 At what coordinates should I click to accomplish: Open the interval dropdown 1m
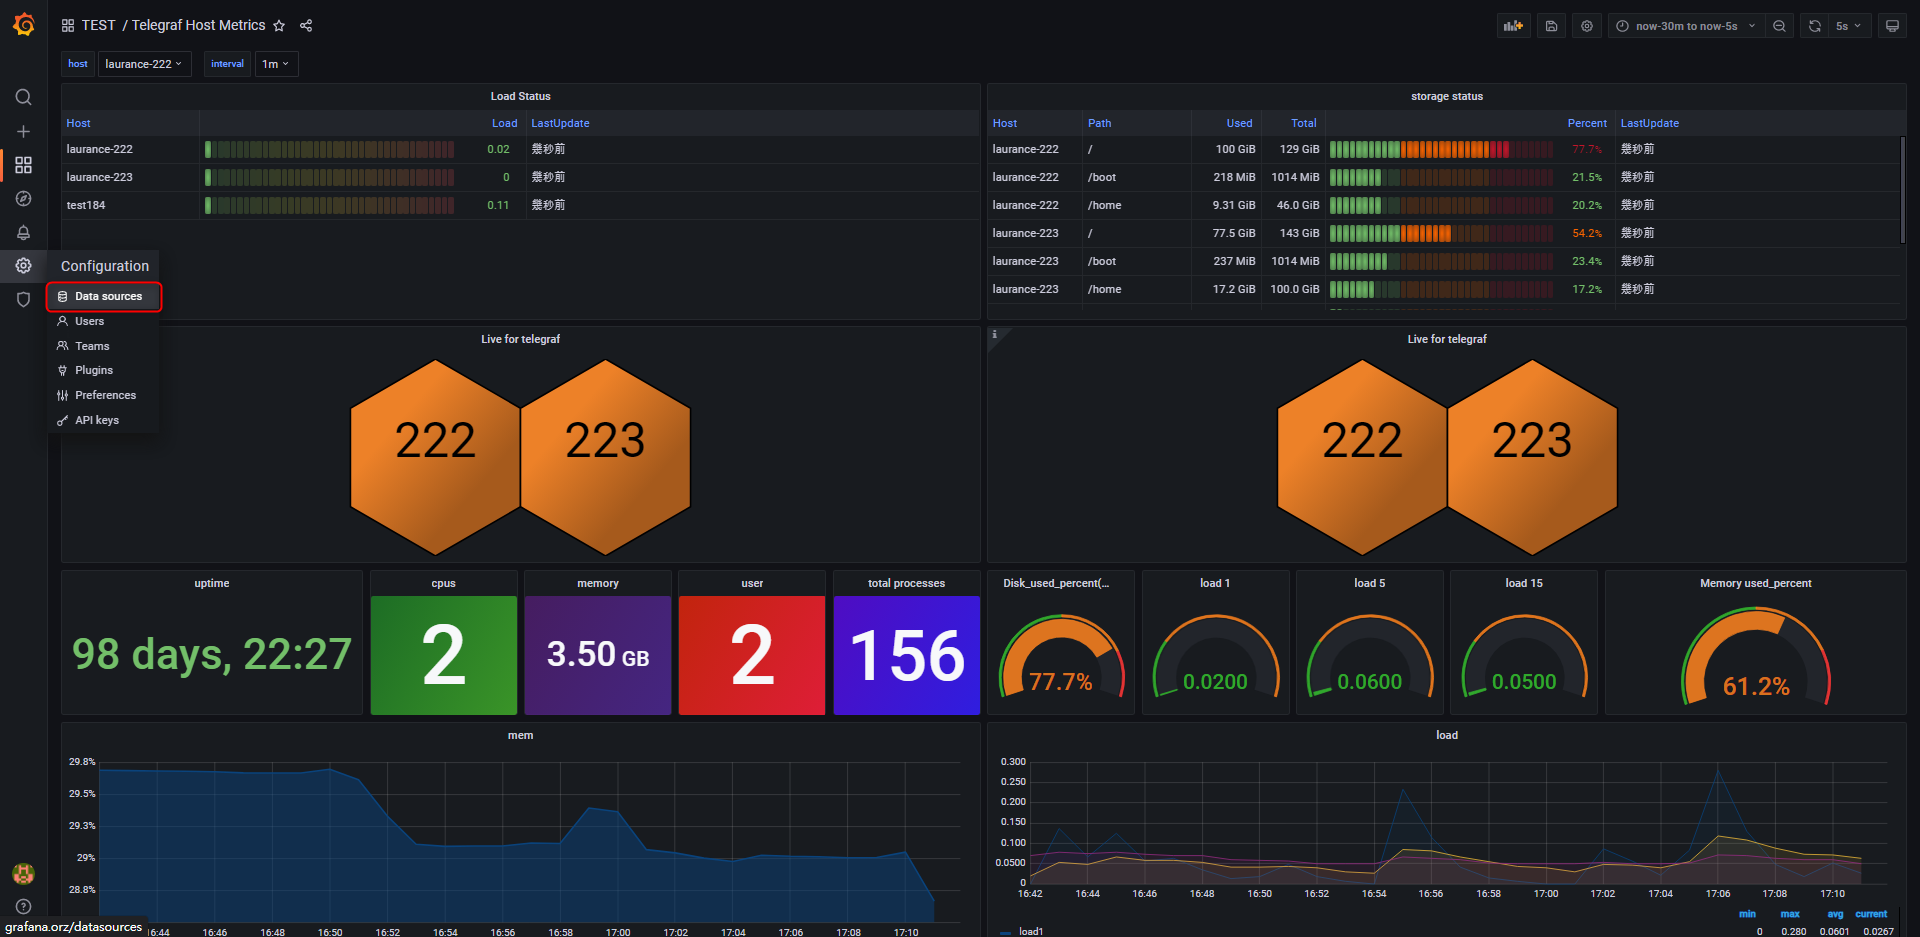click(276, 64)
